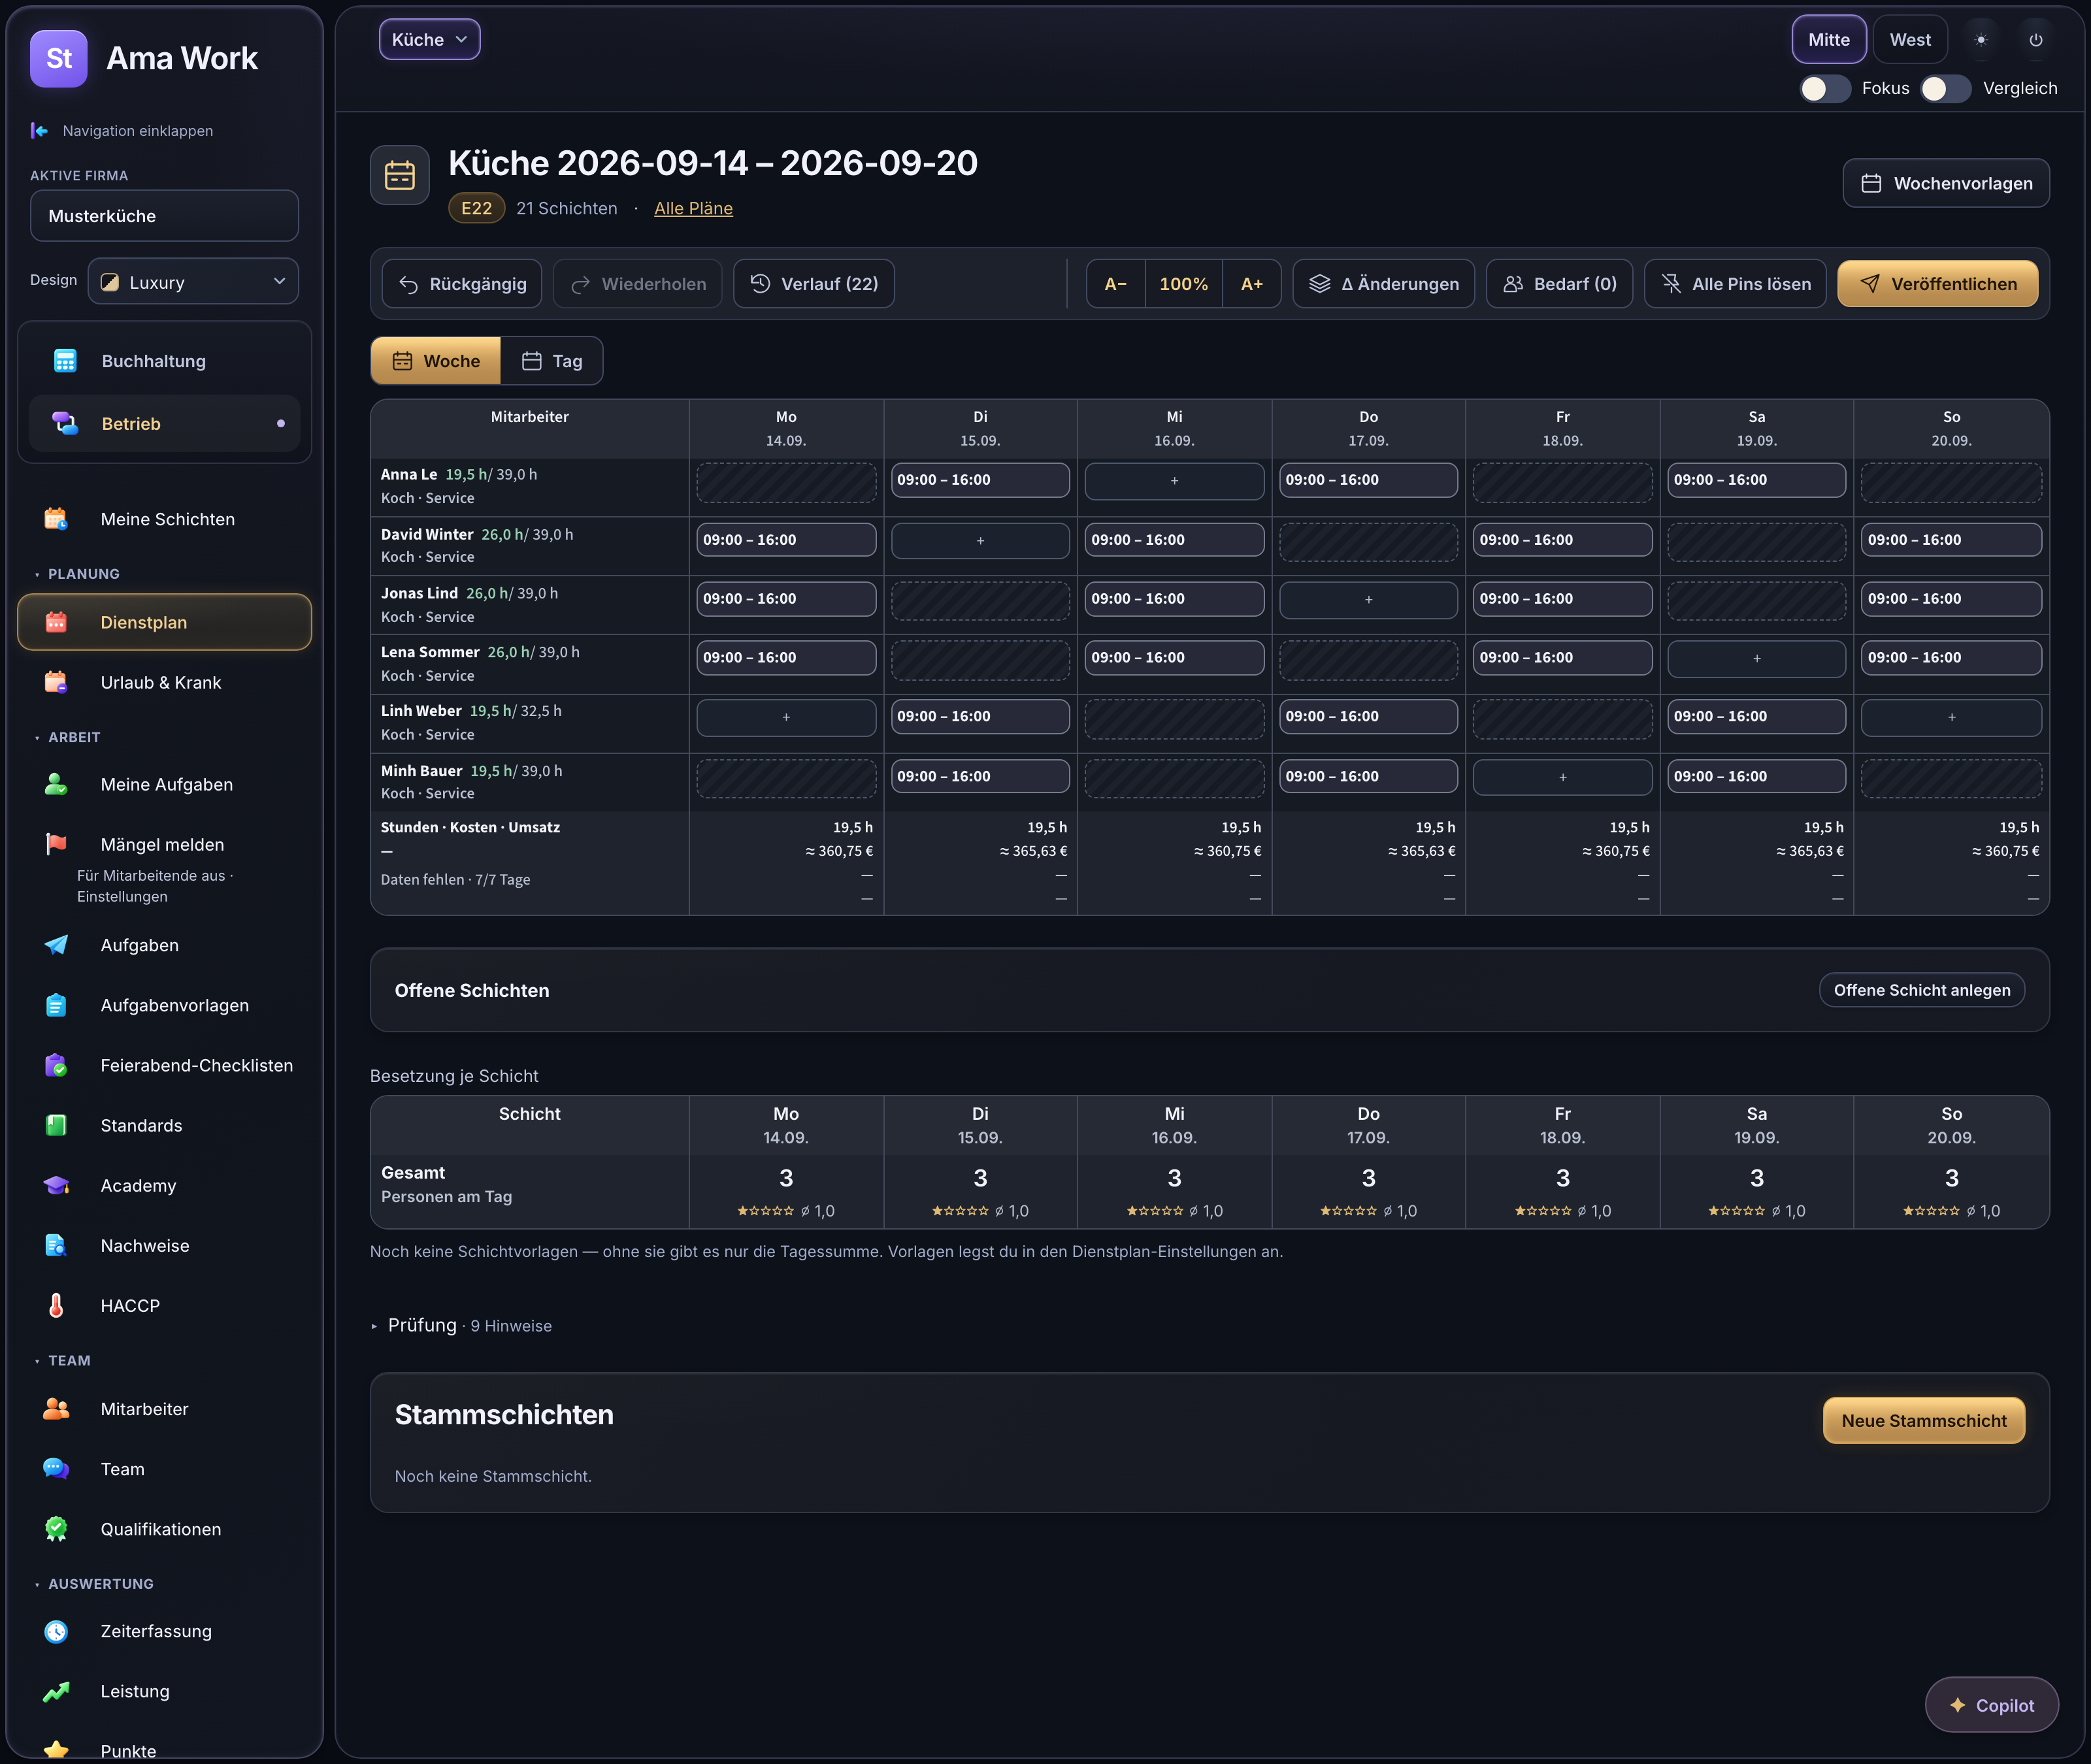Open Bedarf (0)

coord(1559,284)
